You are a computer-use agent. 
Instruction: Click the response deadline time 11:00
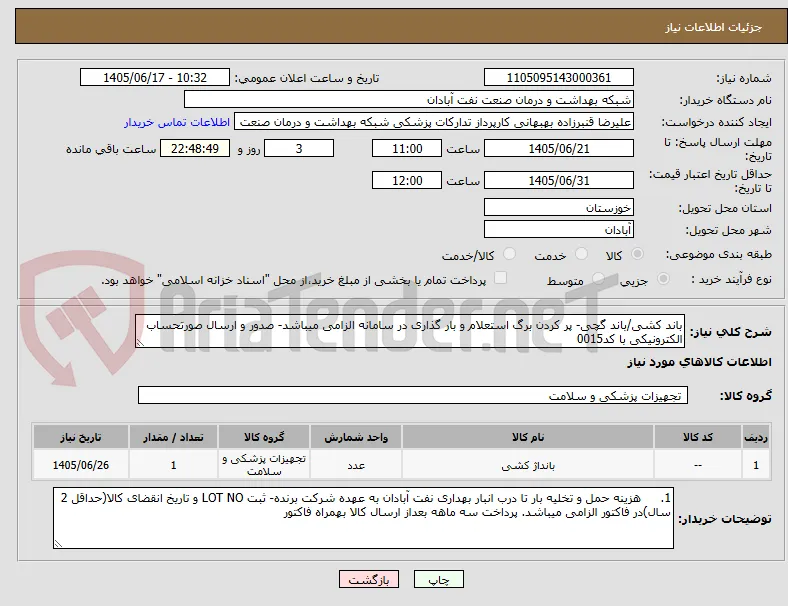pyautogui.click(x=407, y=149)
